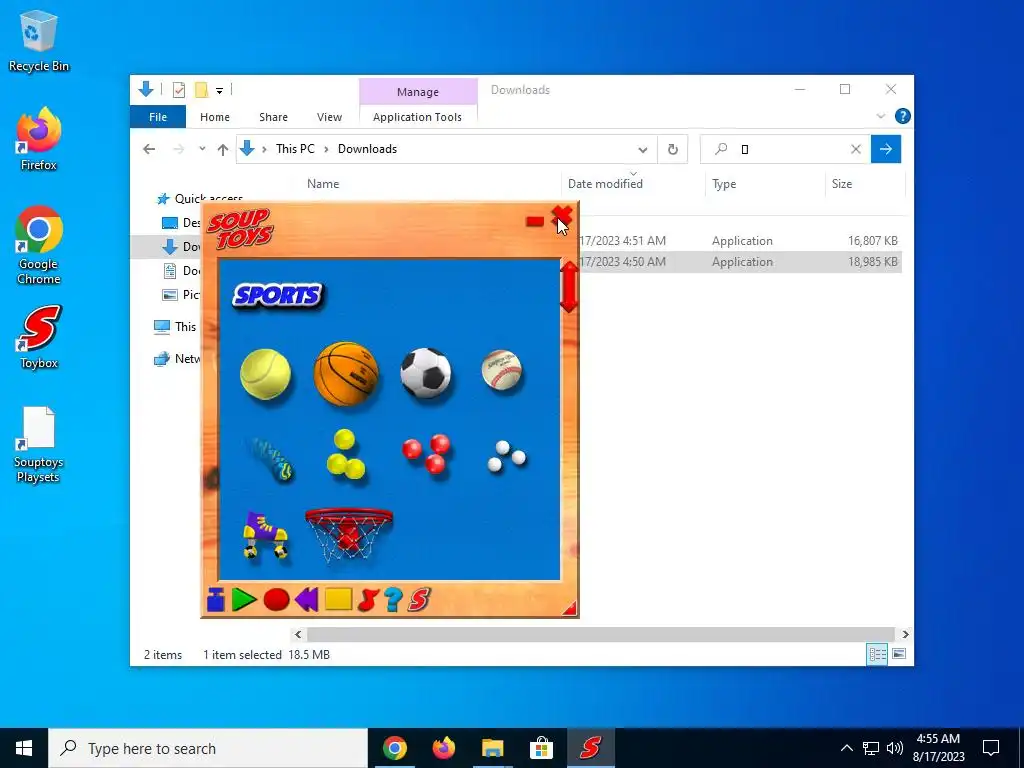This screenshot has height=768, width=1024.
Task: Click the 16,807 KB file size
Action: (872, 241)
